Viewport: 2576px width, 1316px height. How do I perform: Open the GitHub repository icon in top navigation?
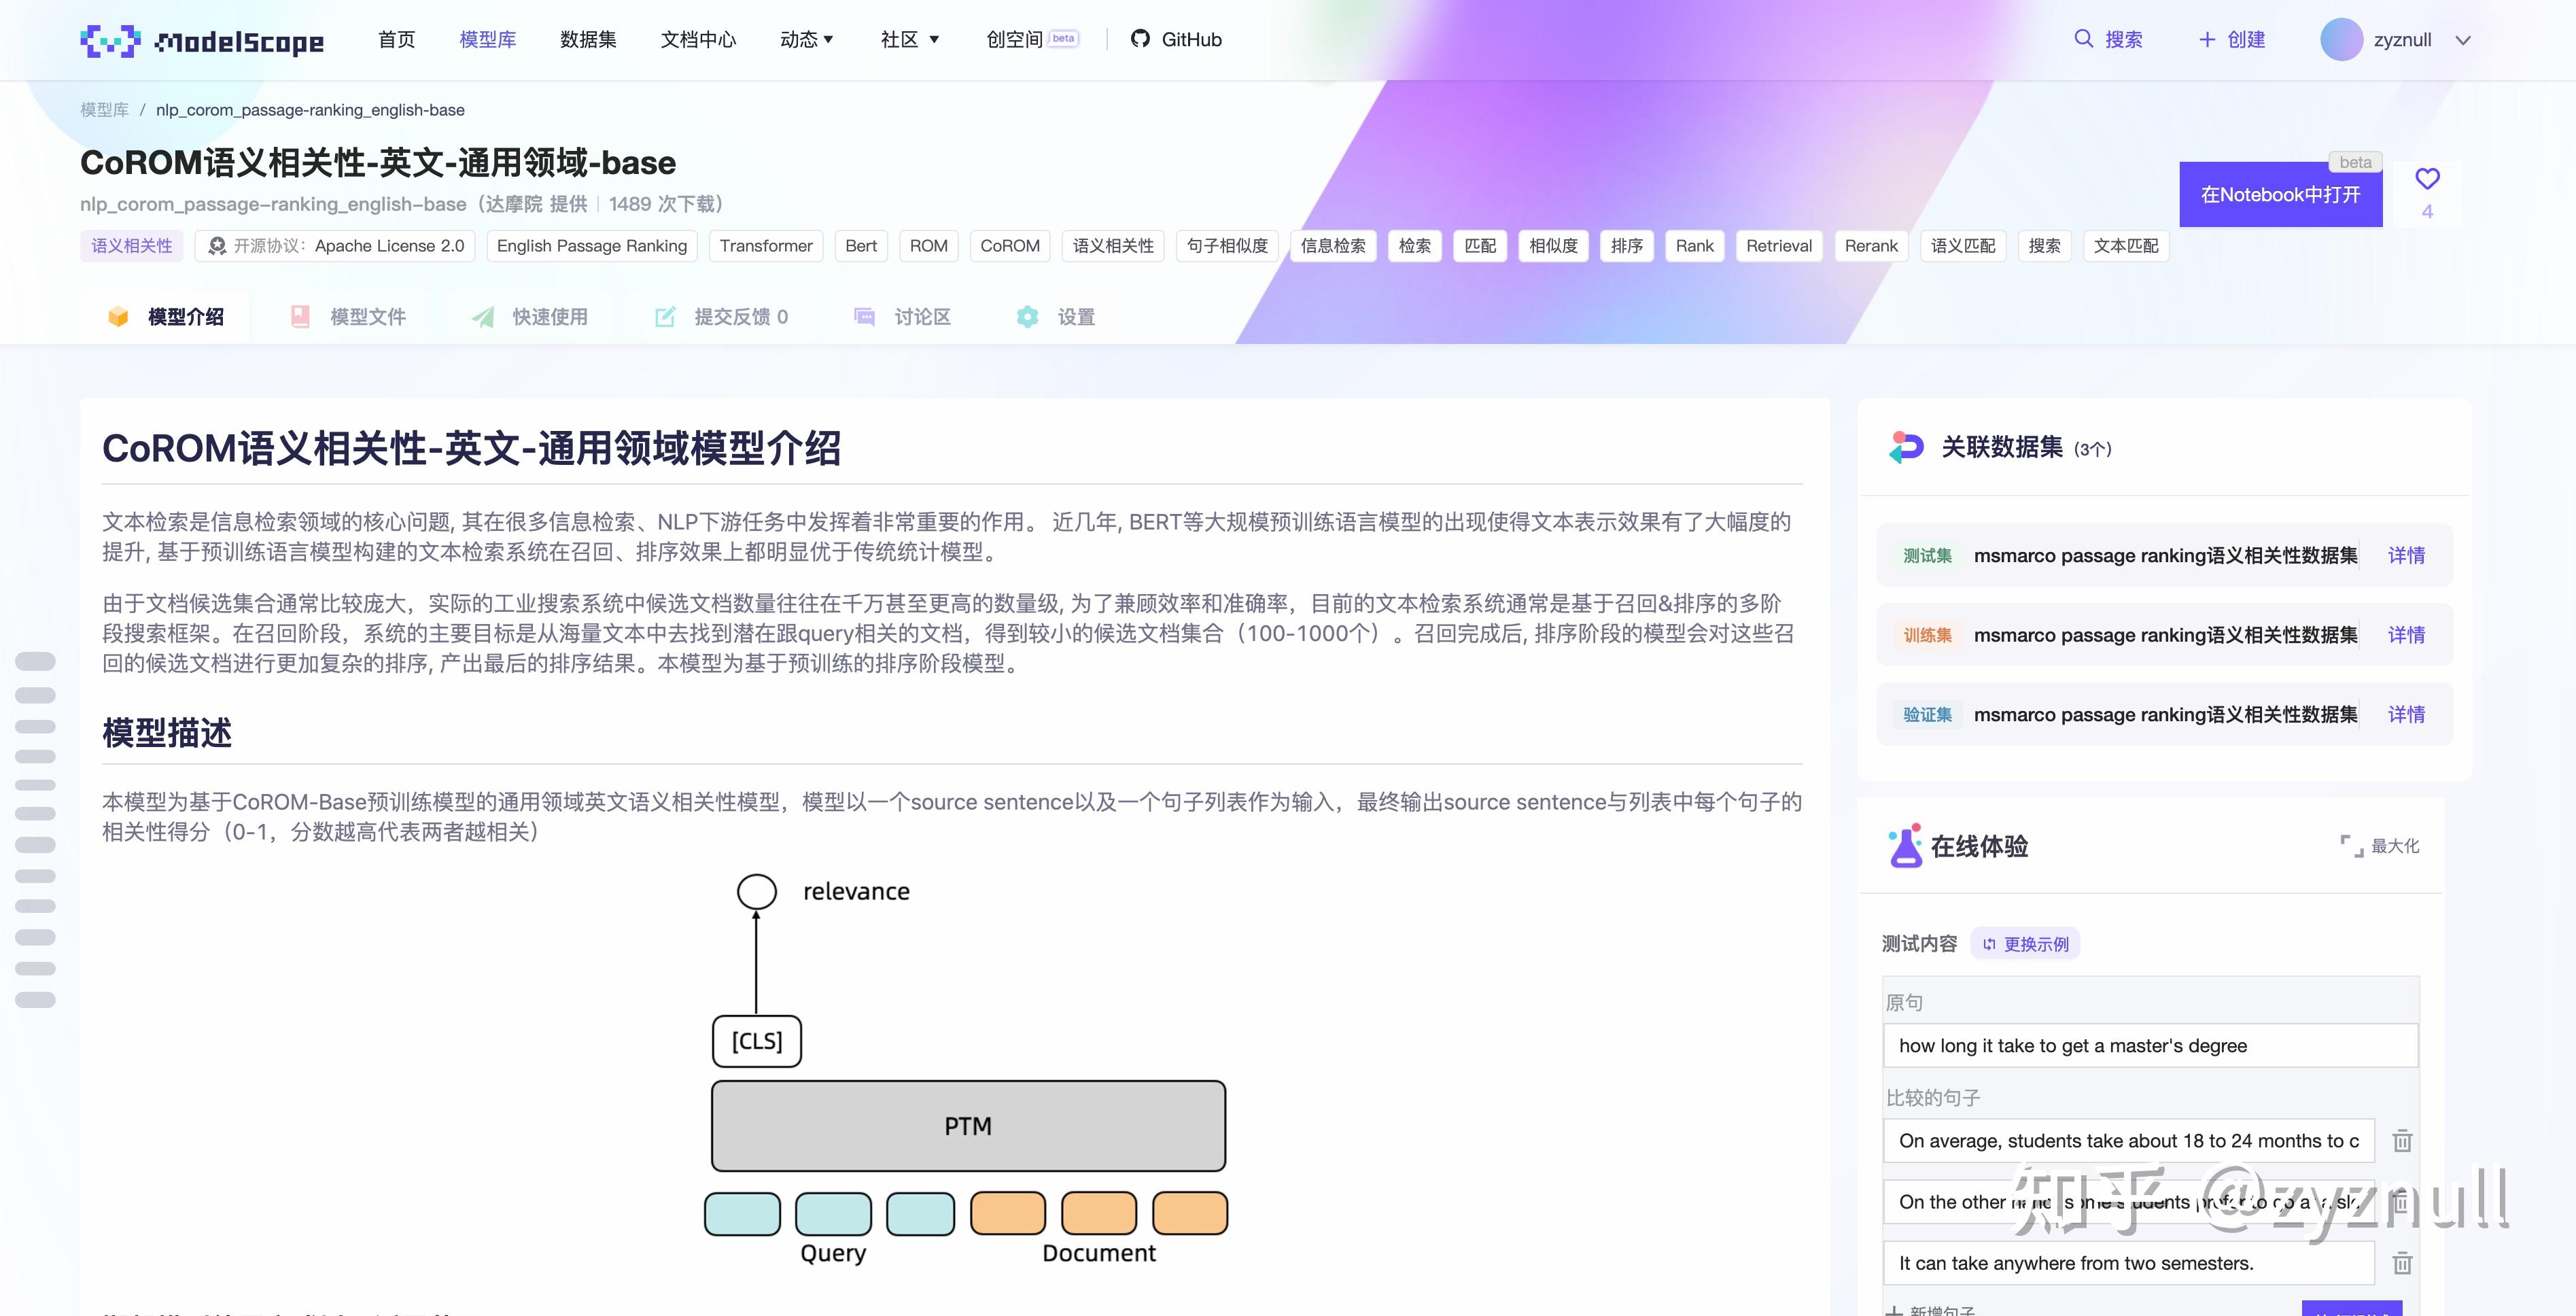[1141, 39]
